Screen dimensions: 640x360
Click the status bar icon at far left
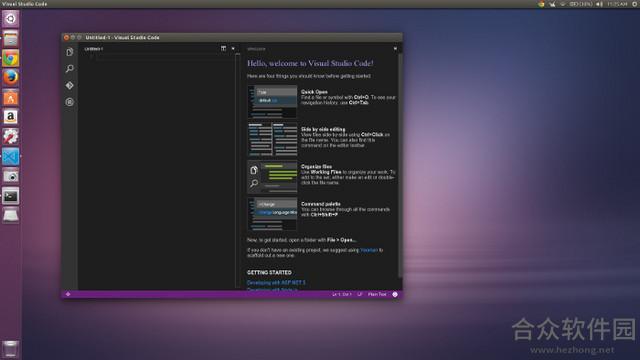[x=68, y=294]
